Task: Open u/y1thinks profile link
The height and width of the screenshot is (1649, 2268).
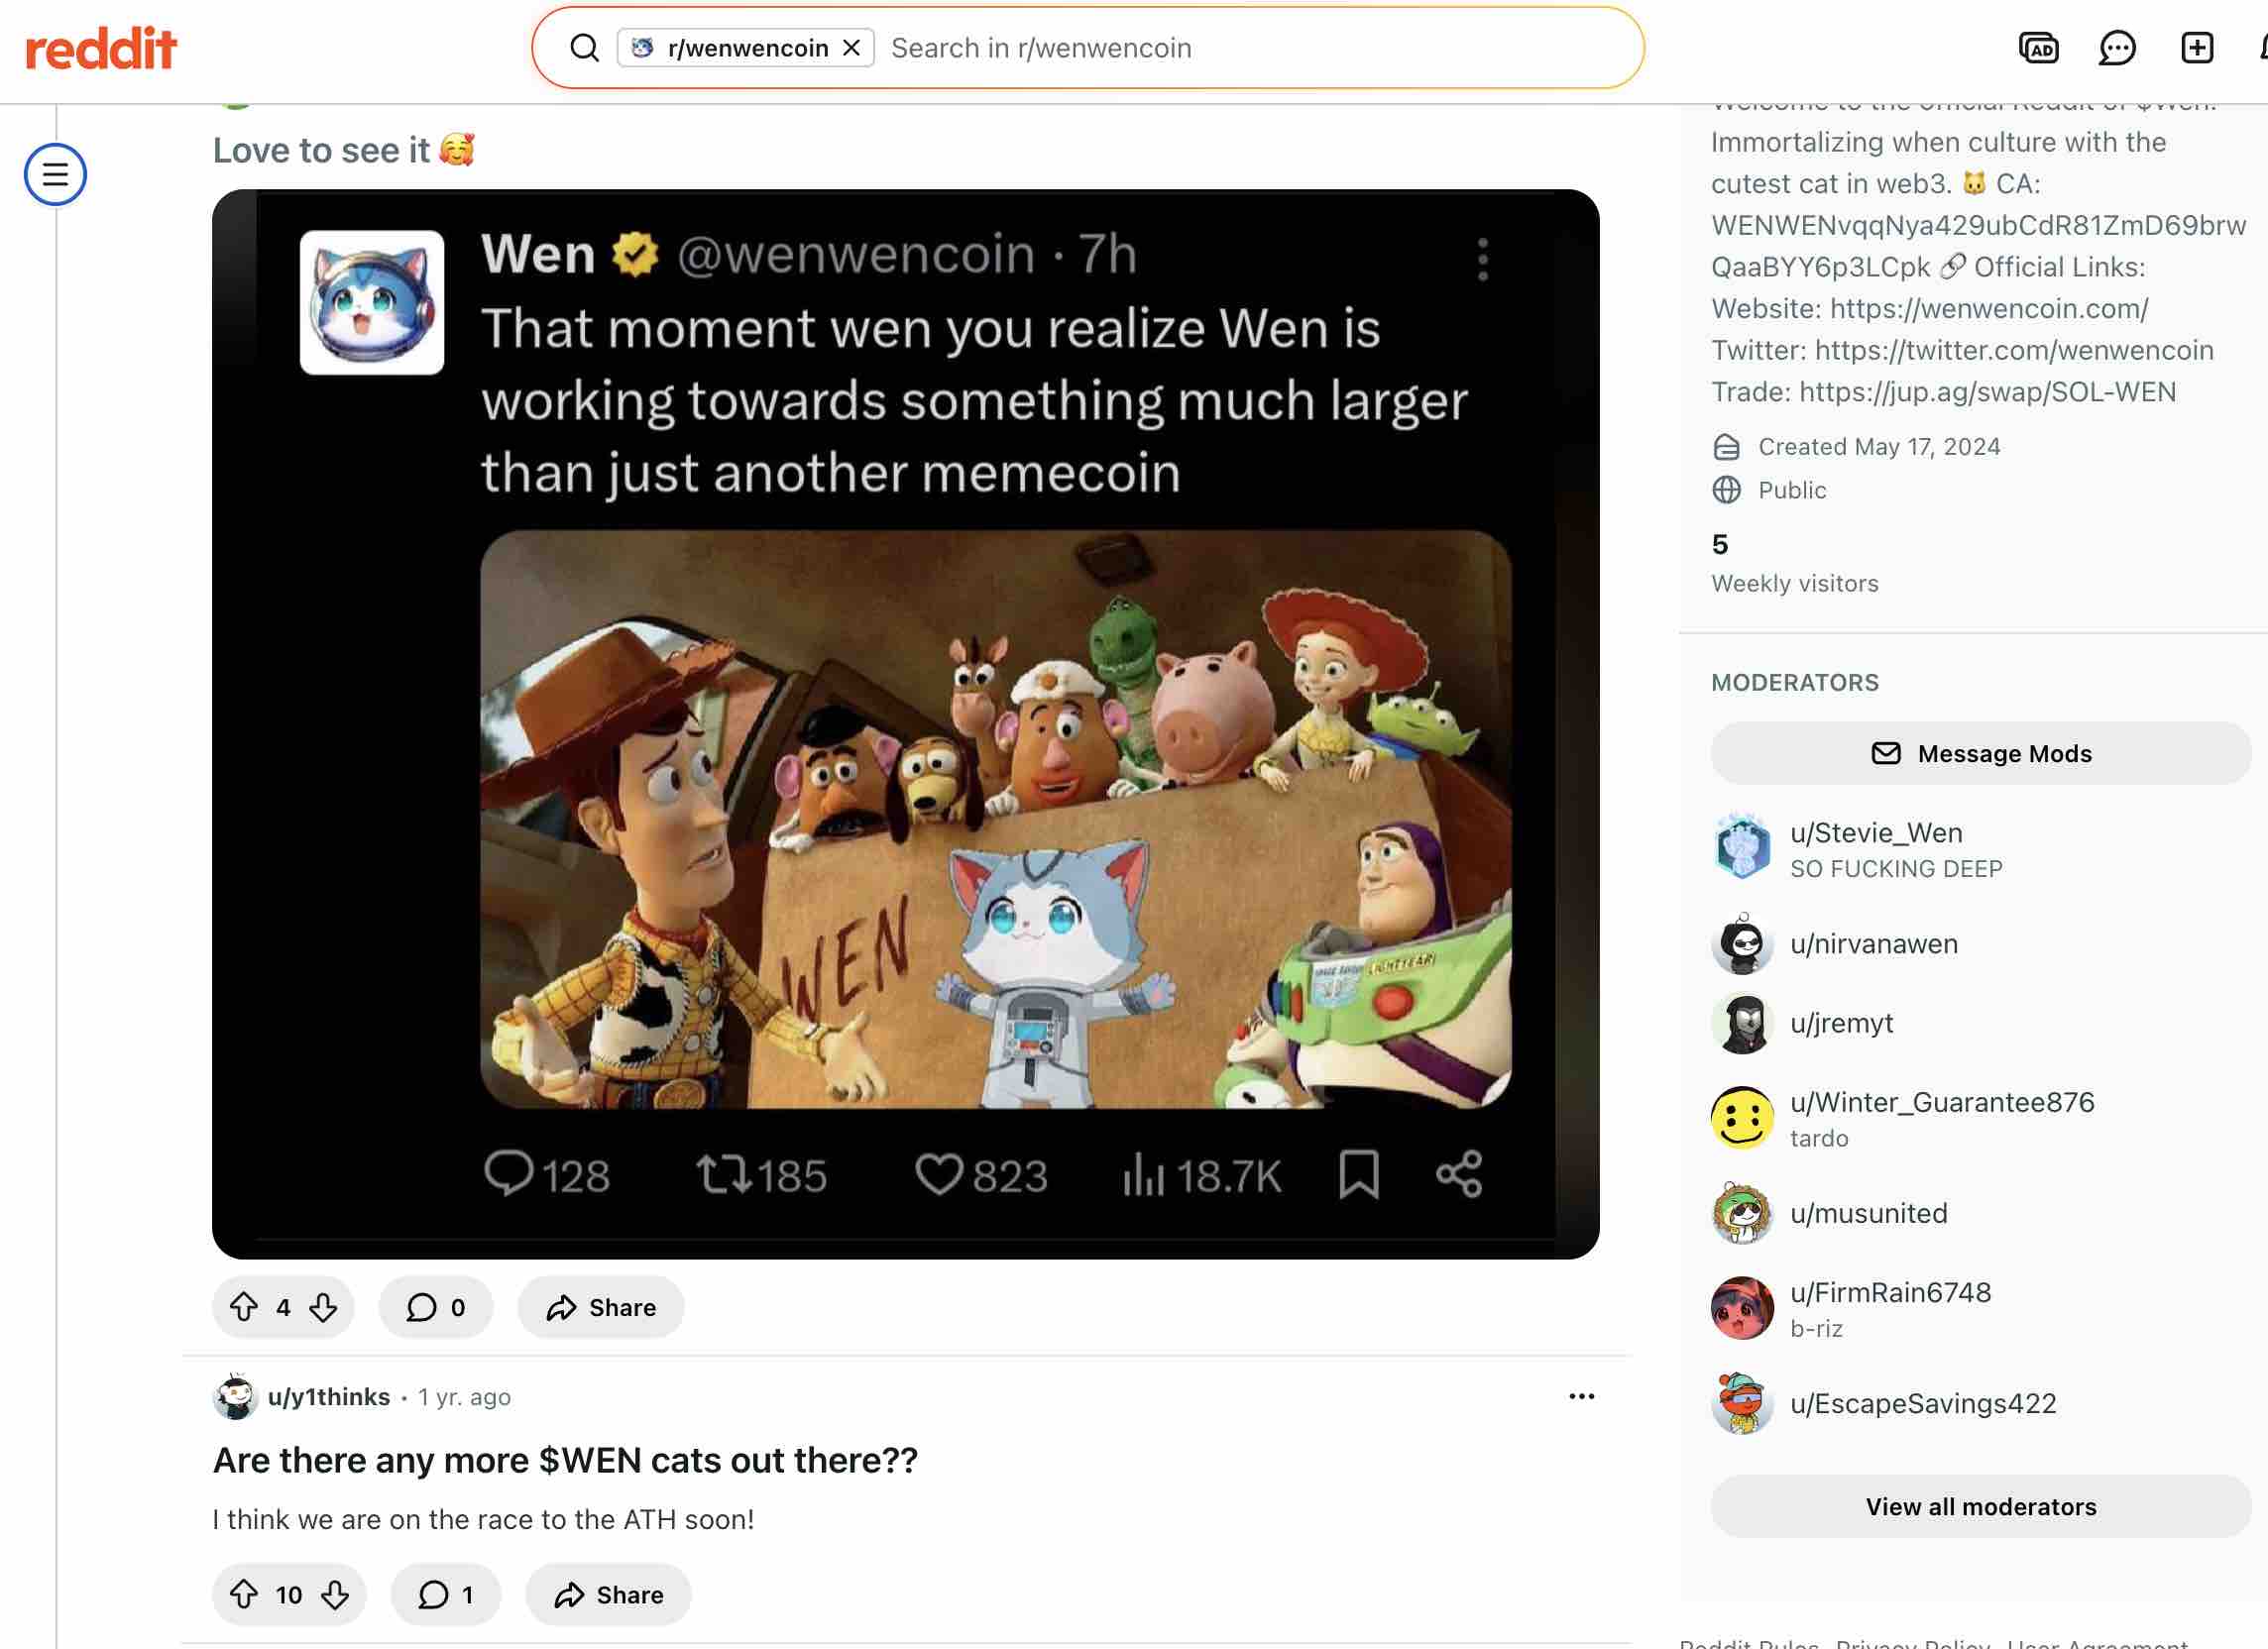Action: click(x=328, y=1397)
